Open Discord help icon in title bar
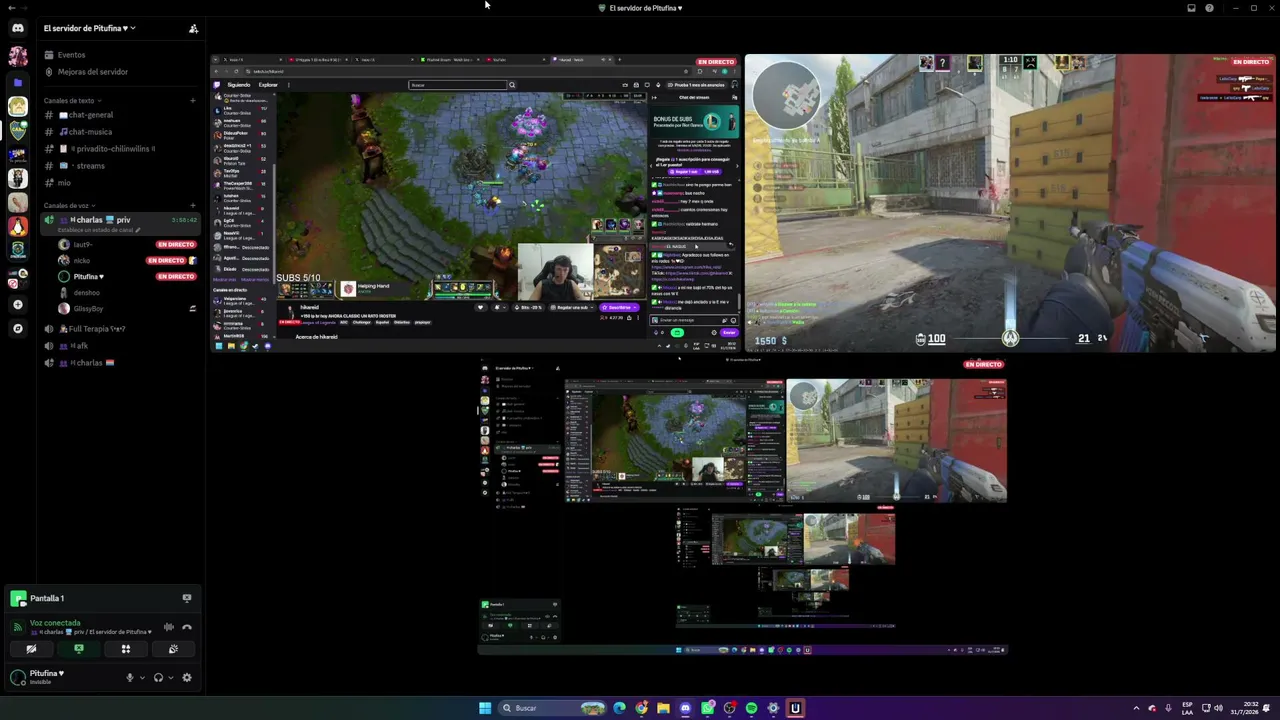Image resolution: width=1280 pixels, height=720 pixels. (x=1209, y=8)
